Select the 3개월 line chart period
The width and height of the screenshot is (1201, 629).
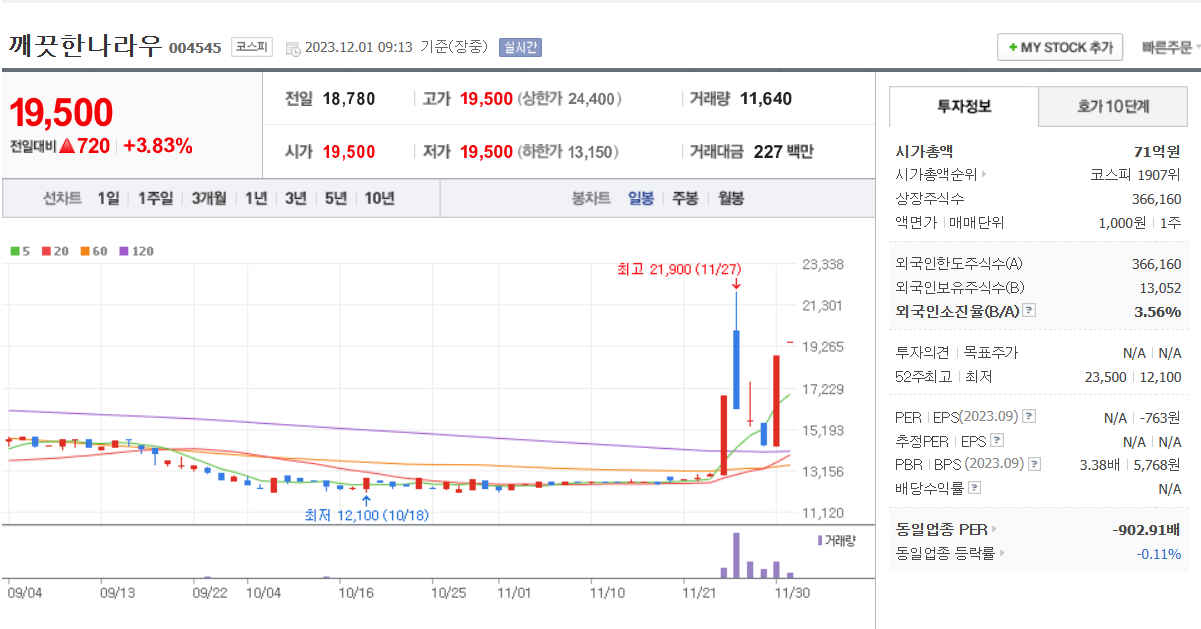pyautogui.click(x=209, y=198)
